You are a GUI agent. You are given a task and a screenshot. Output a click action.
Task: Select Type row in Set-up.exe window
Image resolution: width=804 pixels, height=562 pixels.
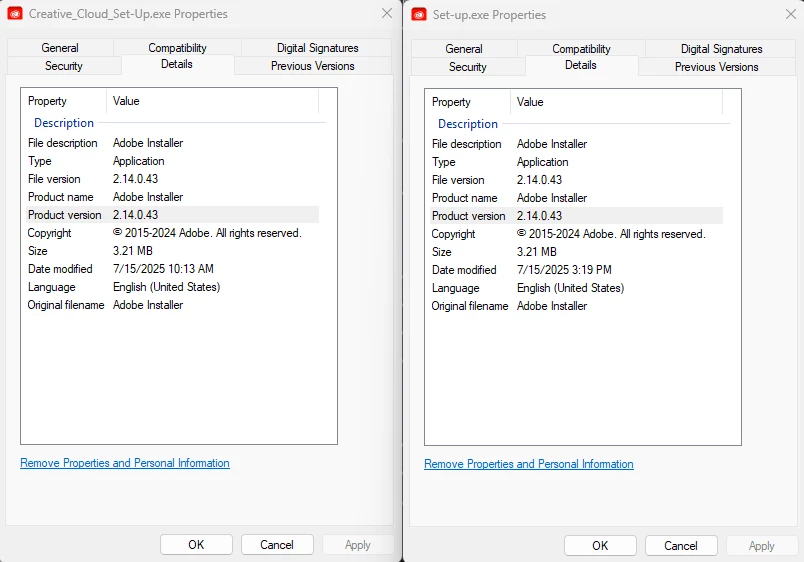pos(576,162)
